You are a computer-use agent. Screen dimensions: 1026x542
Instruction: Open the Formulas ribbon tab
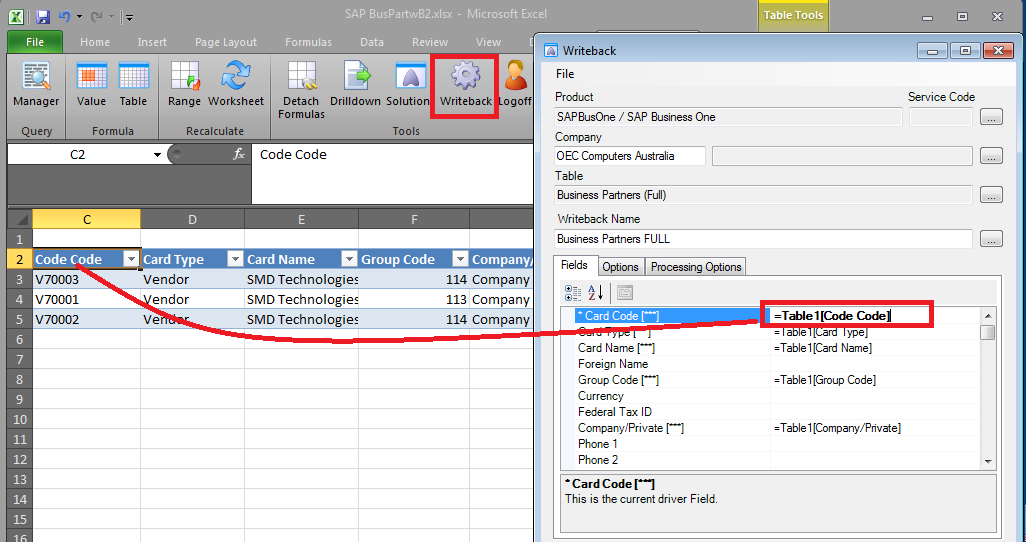[308, 42]
